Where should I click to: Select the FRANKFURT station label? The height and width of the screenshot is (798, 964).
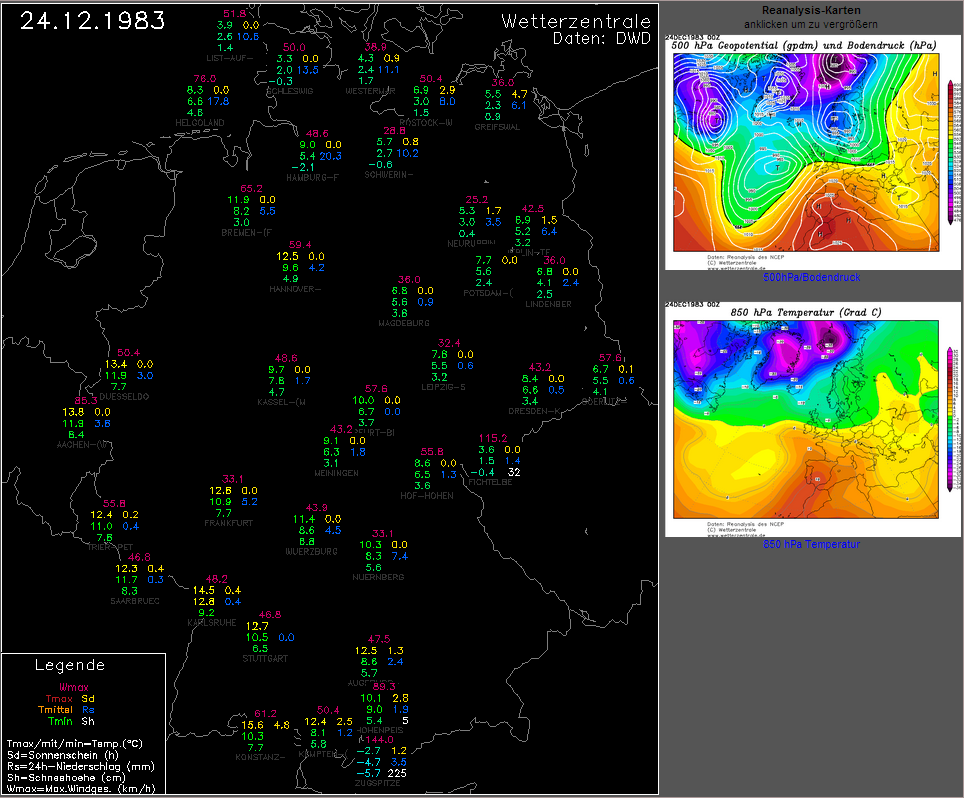coord(228,523)
